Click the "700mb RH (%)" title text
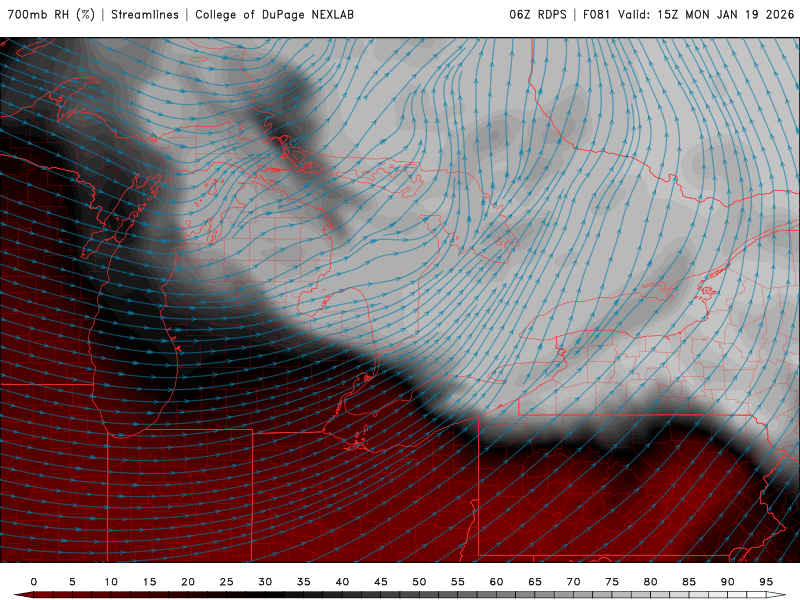 tap(51, 15)
